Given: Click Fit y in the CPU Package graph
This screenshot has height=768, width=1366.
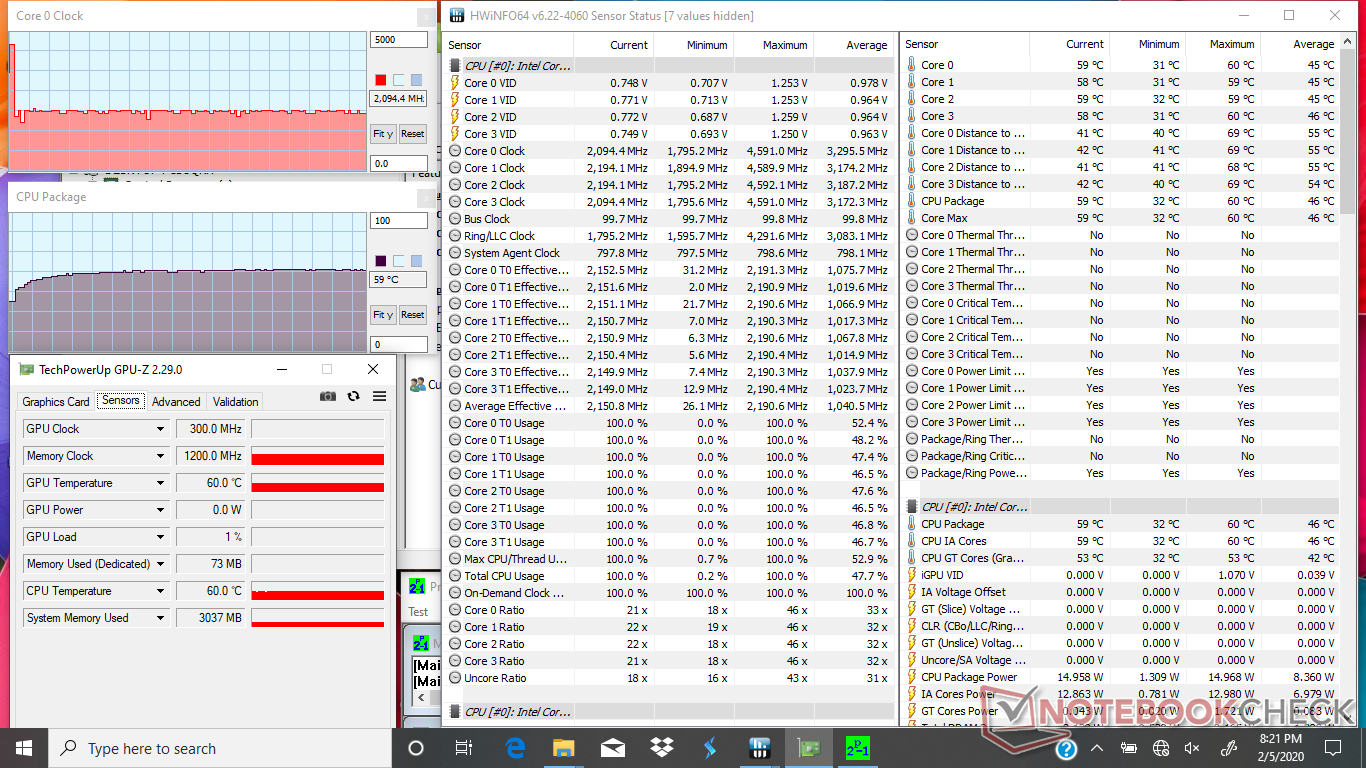Looking at the screenshot, I should coord(382,314).
